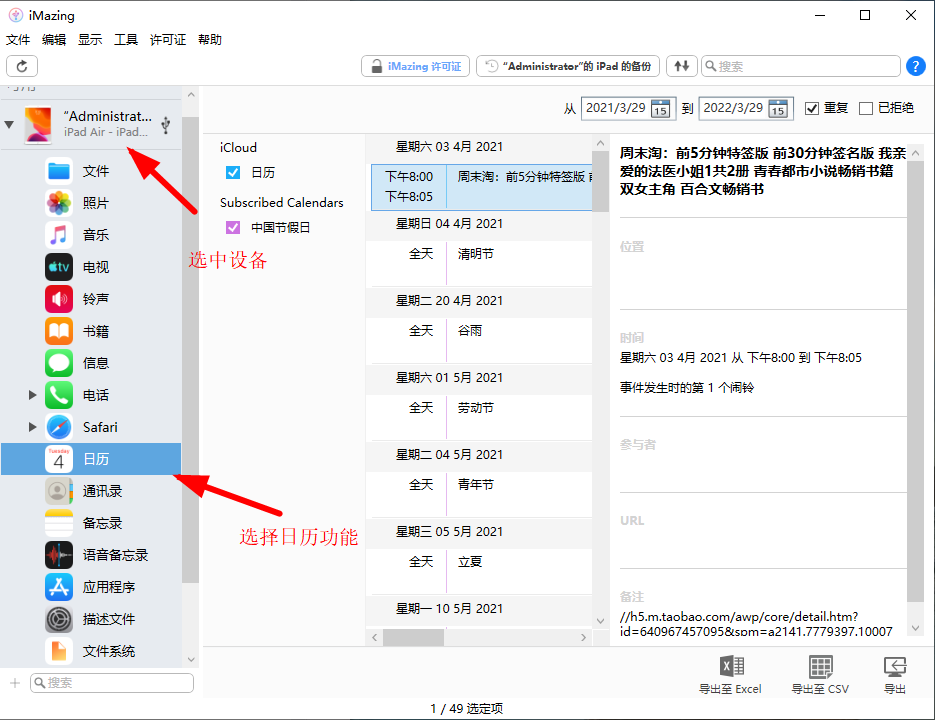
Task: Select the 青年节 event
Action: (482, 494)
